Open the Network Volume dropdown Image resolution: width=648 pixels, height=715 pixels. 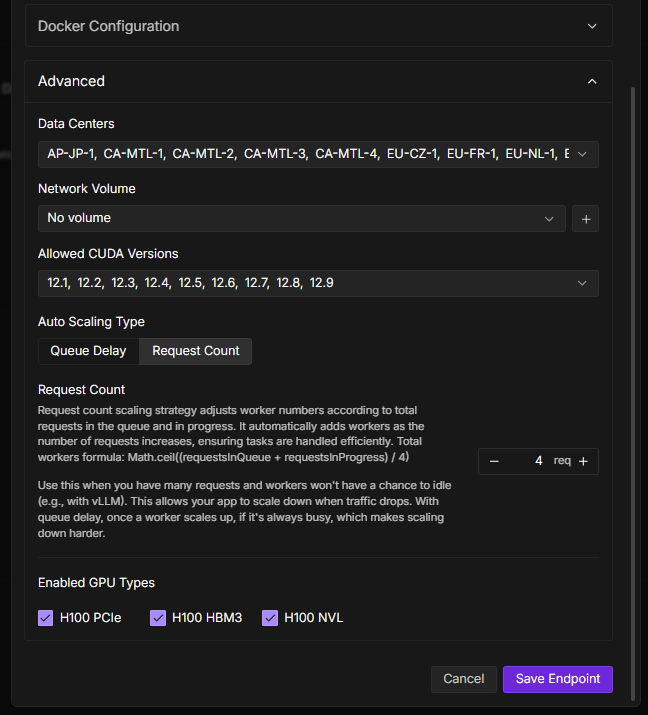pyautogui.click(x=302, y=218)
